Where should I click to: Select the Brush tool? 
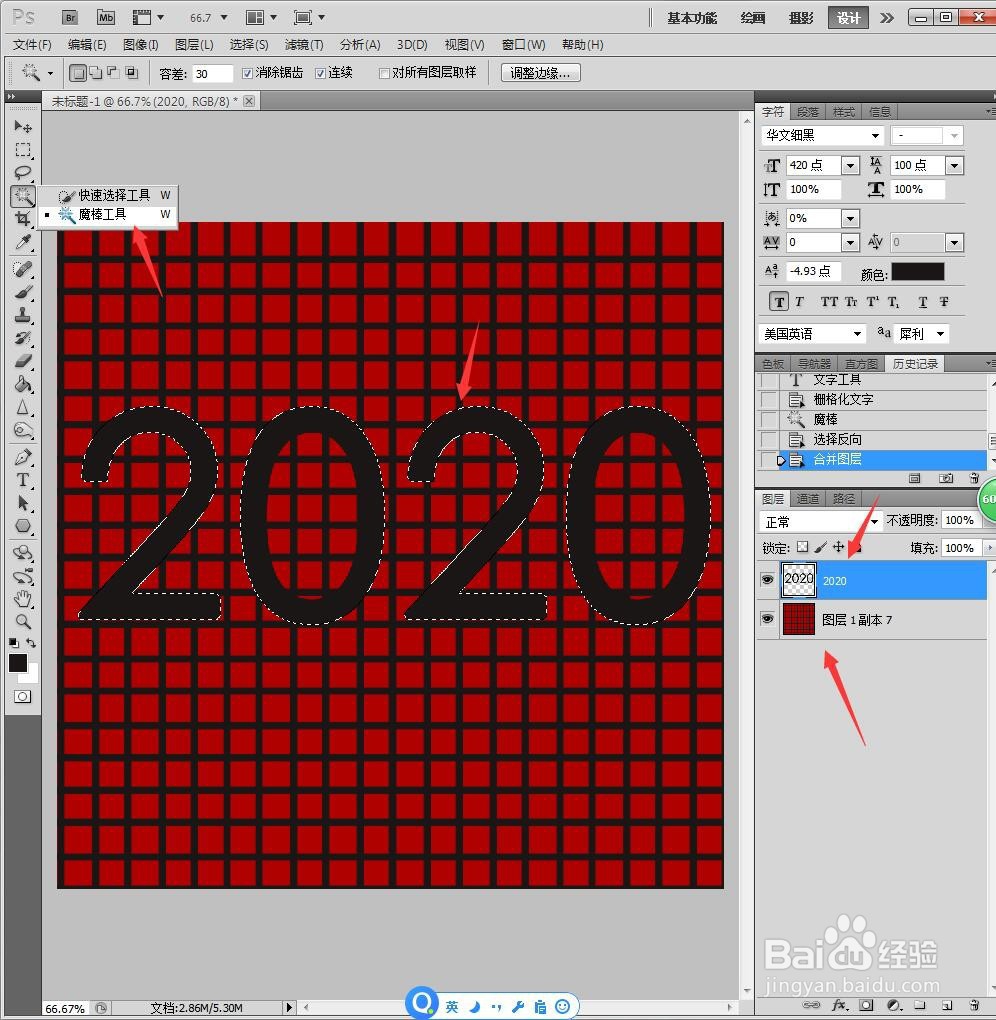23,292
